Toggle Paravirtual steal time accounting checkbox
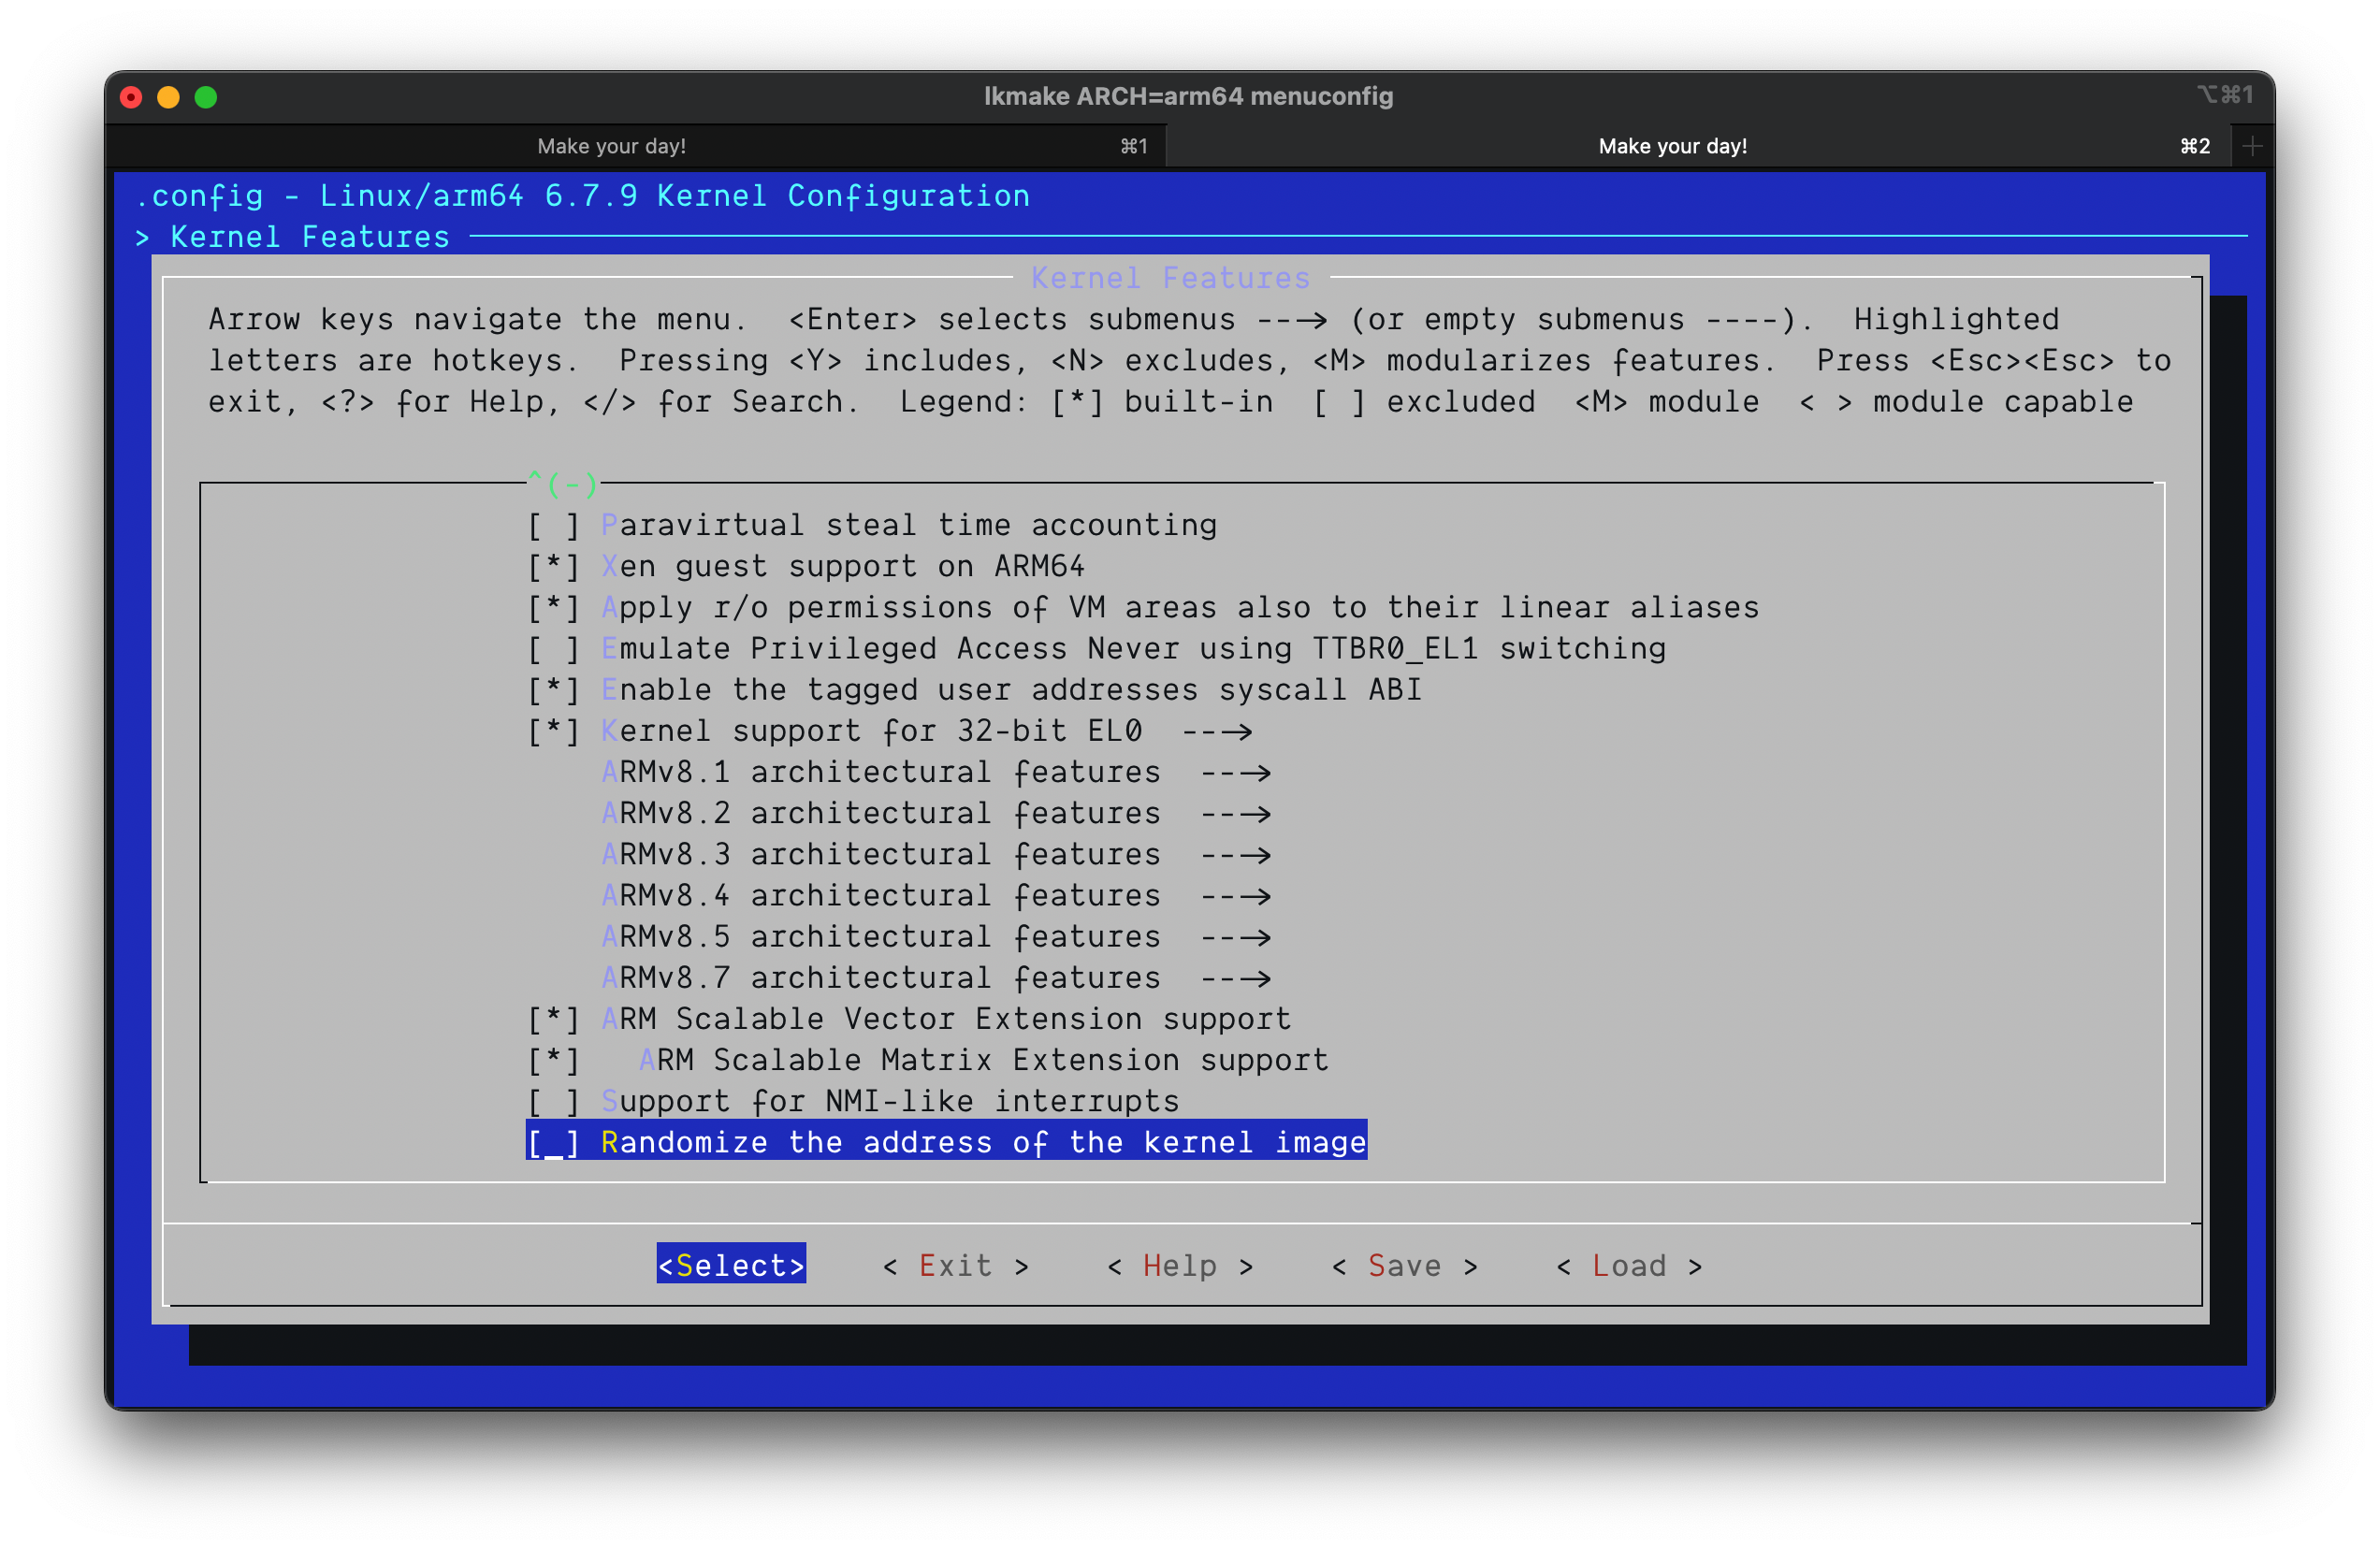Viewport: 2380px width, 1549px height. [553, 525]
